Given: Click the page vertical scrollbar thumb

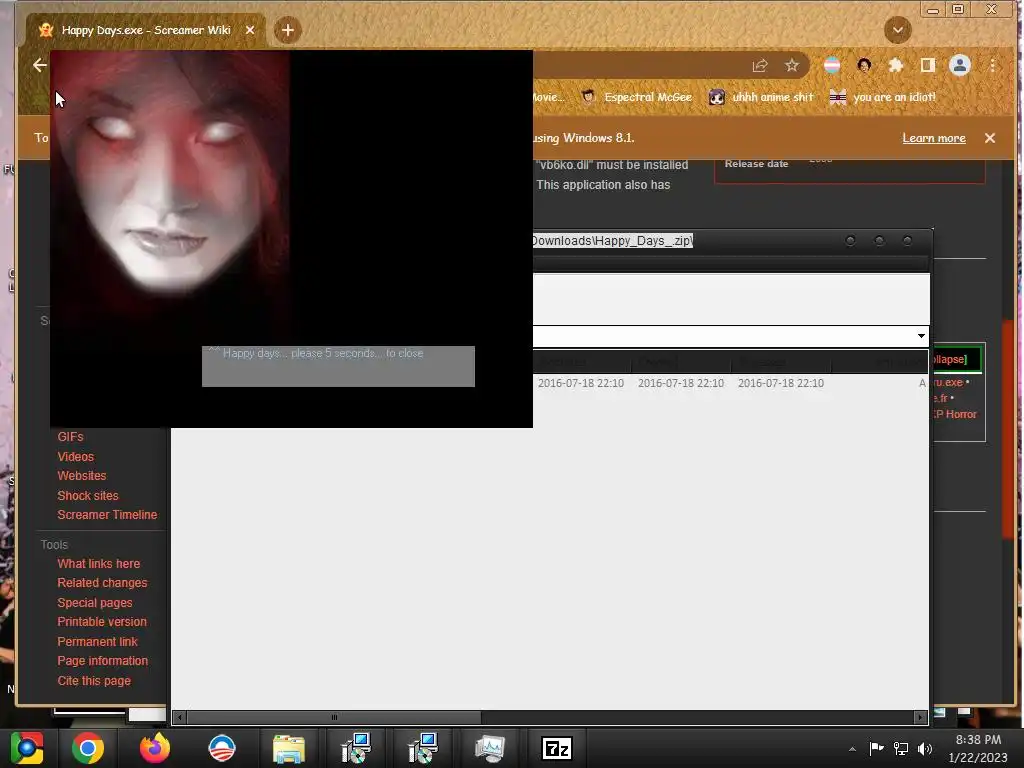Looking at the screenshot, I should (x=1010, y=428).
